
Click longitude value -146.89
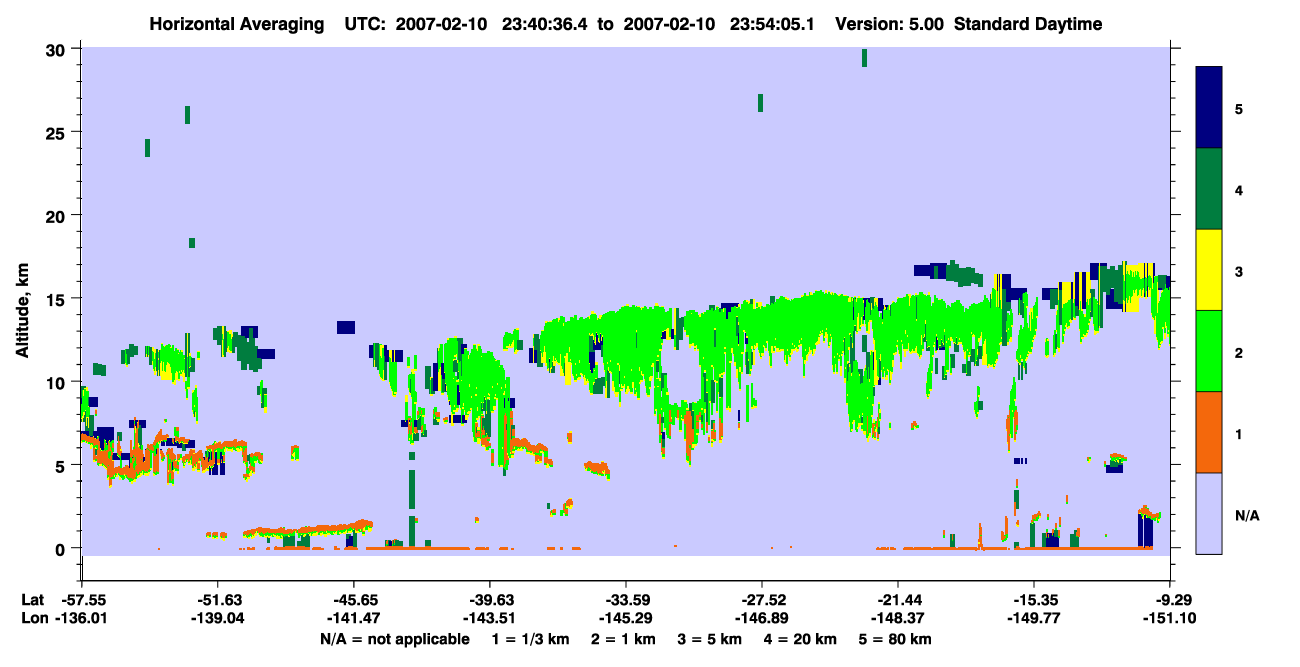(x=762, y=619)
